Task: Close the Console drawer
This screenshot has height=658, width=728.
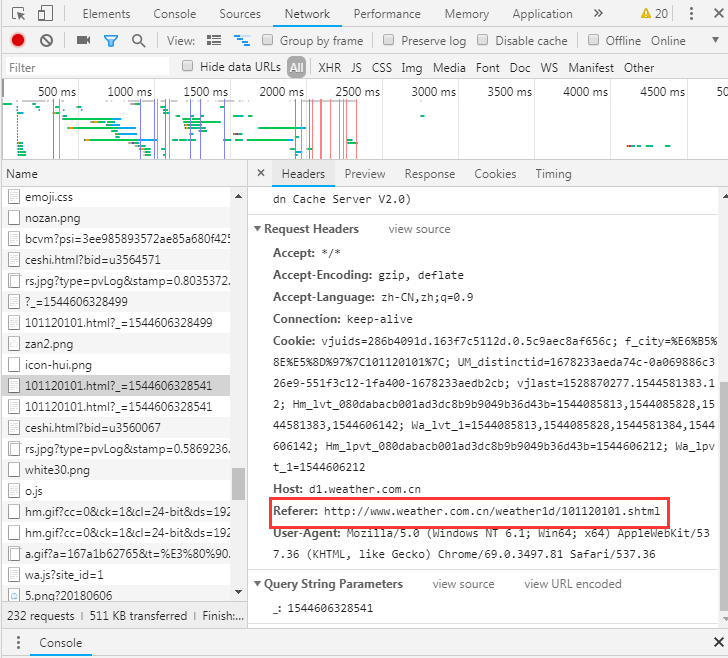Action: 718,642
